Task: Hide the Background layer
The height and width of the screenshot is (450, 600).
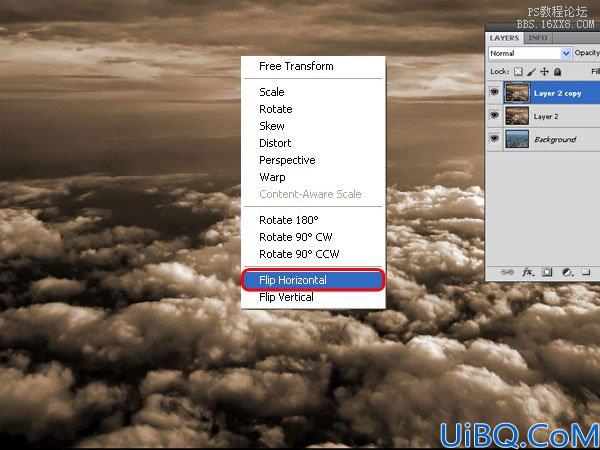Action: 494,138
